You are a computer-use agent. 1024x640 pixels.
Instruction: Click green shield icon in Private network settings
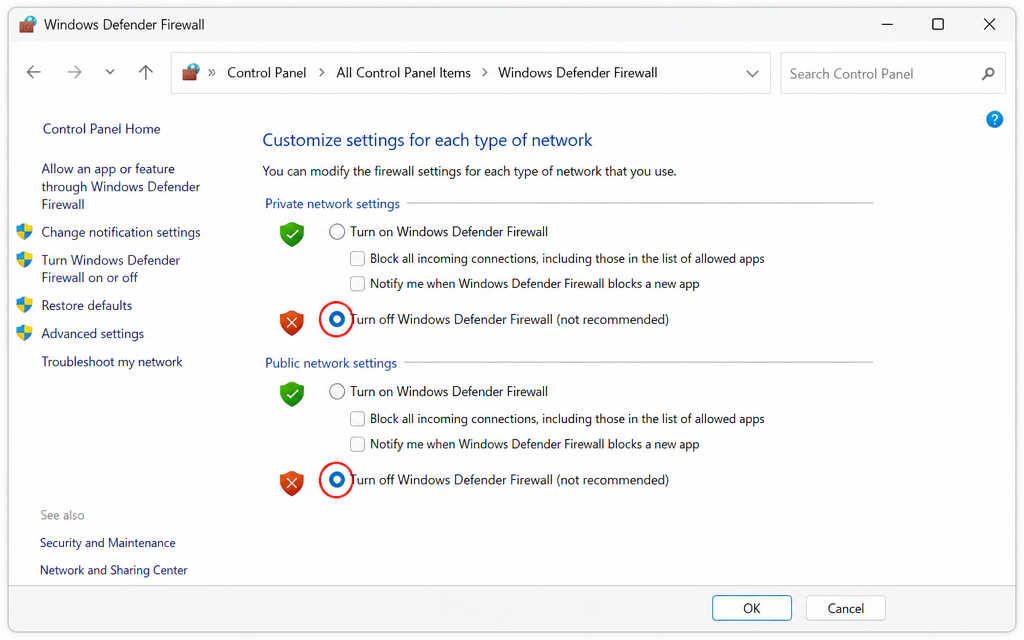tap(292, 234)
